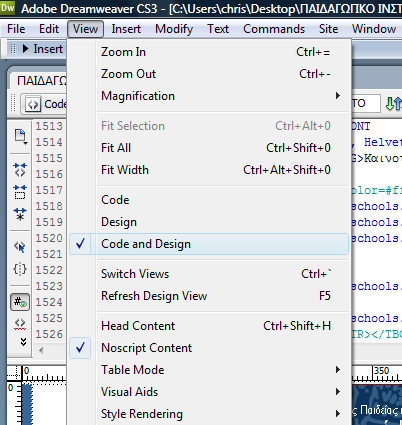The width and height of the screenshot is (402, 425).
Task: Open the Commands menu
Action: point(274,29)
